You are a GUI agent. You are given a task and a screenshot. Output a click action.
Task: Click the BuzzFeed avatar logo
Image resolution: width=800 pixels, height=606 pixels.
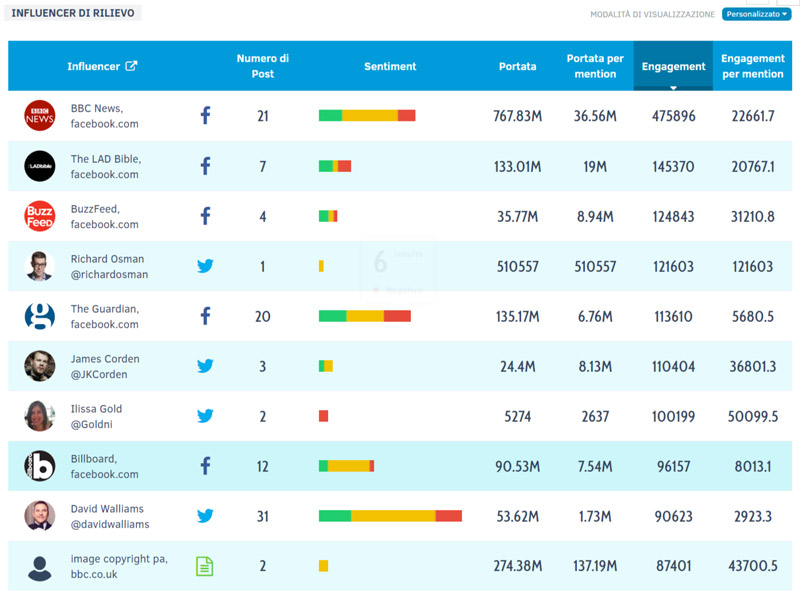(x=40, y=216)
